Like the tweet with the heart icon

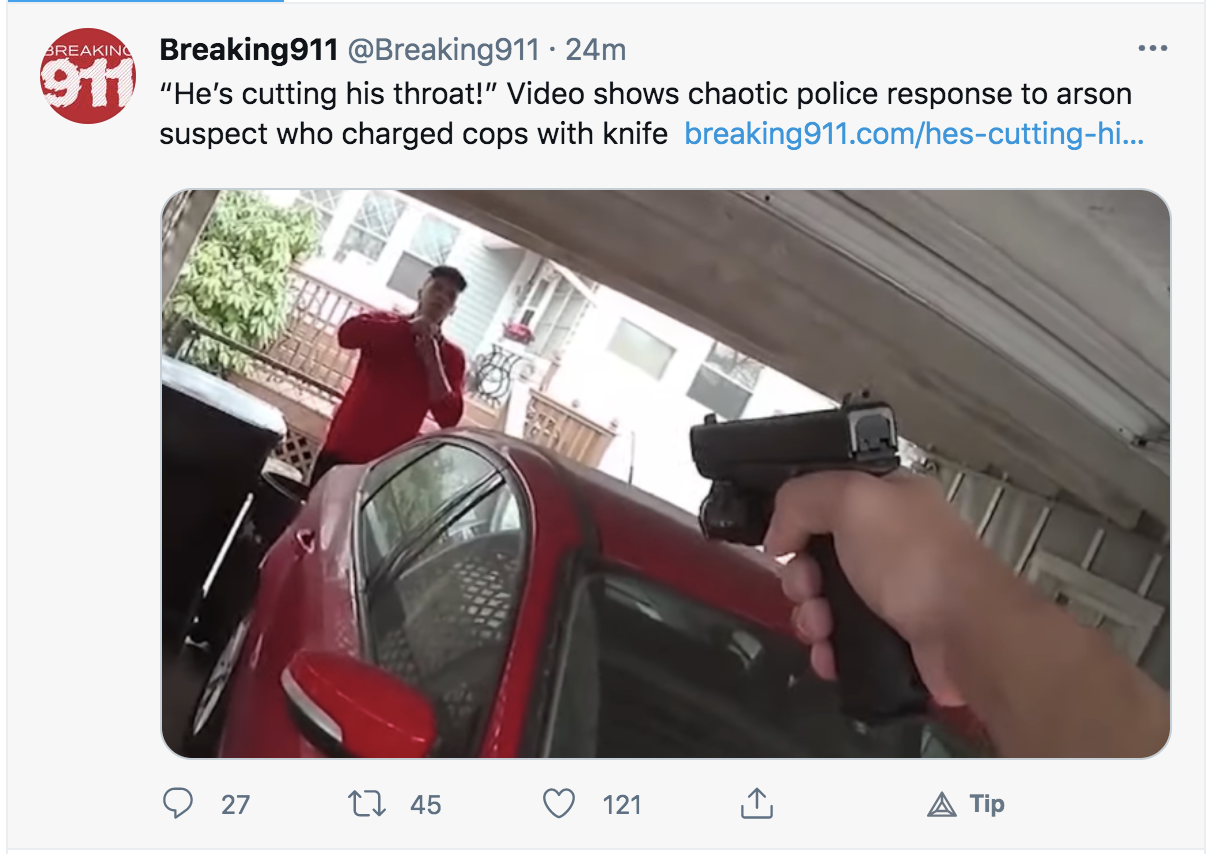[x=559, y=803]
